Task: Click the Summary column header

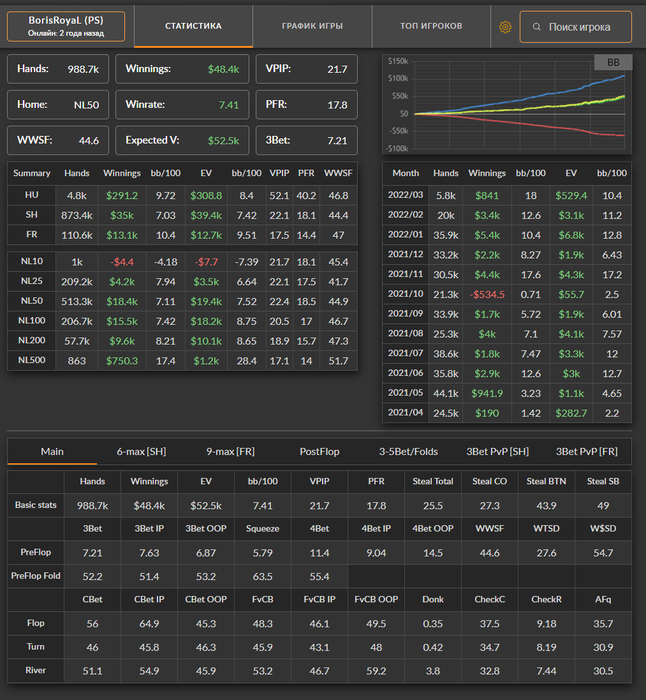Action: coord(32,173)
